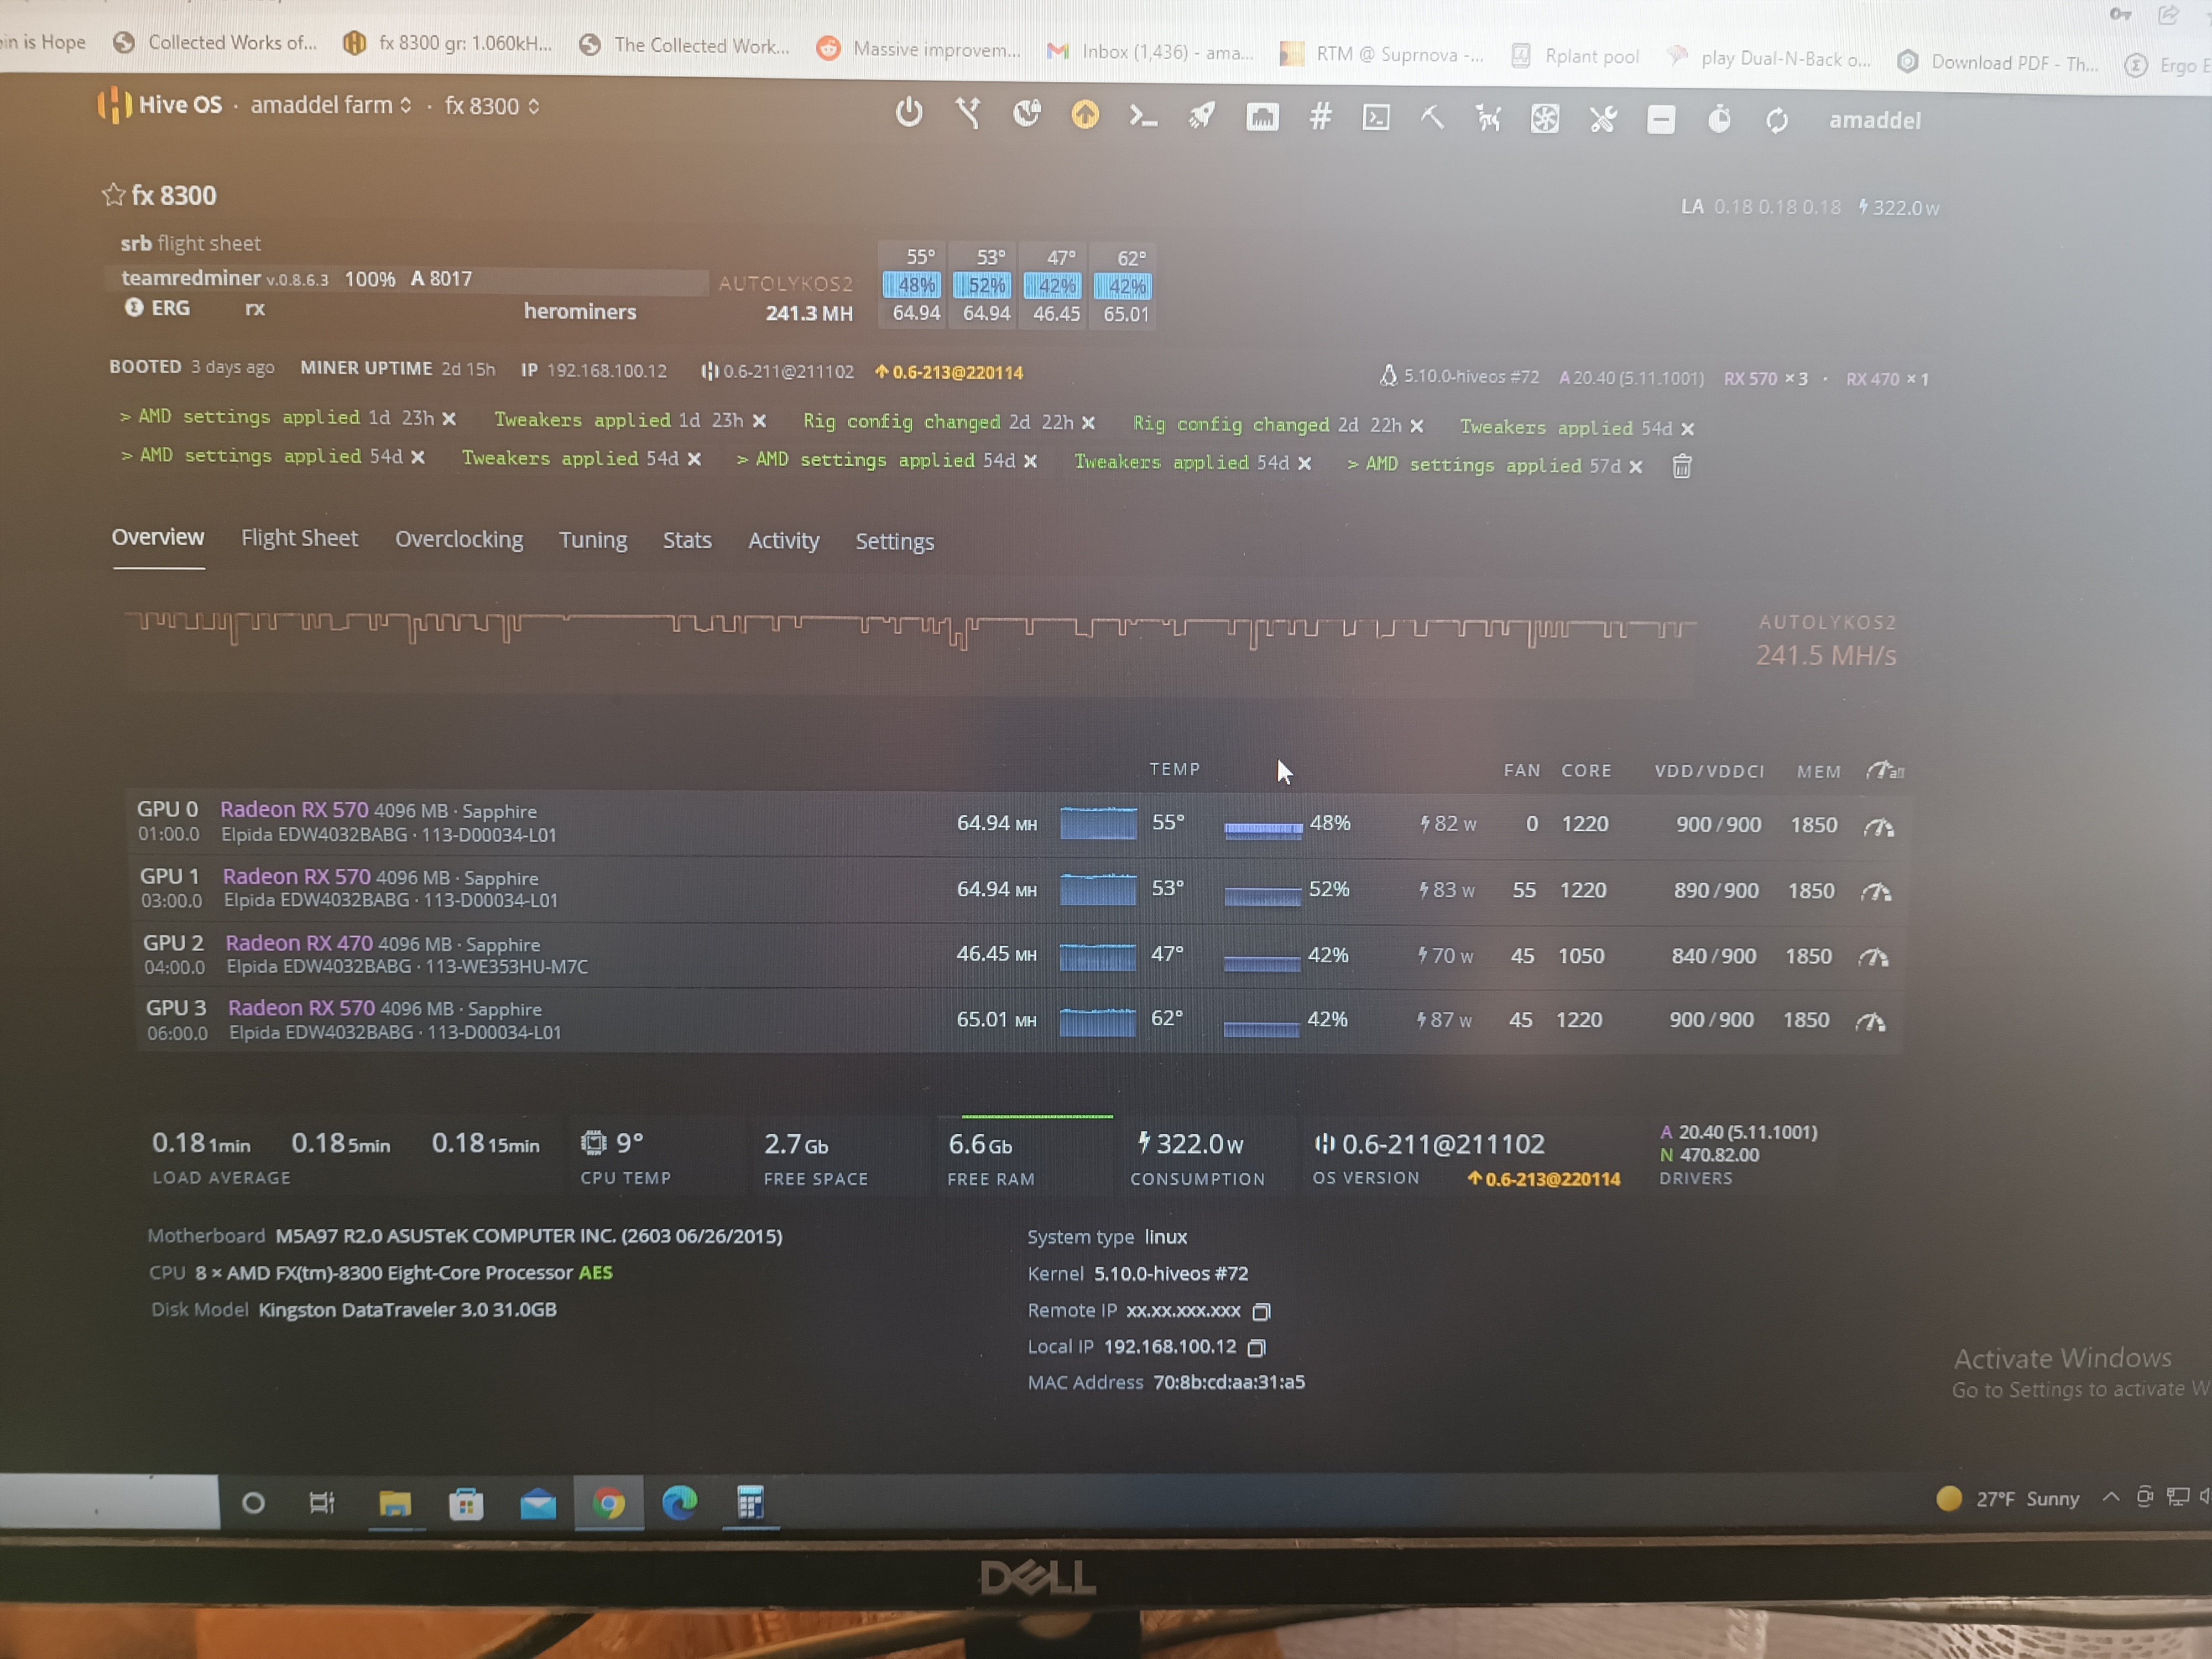Open GPU 2 tuning speedometer icon
Viewport: 2212px width, 1659px height.
pyautogui.click(x=1873, y=958)
